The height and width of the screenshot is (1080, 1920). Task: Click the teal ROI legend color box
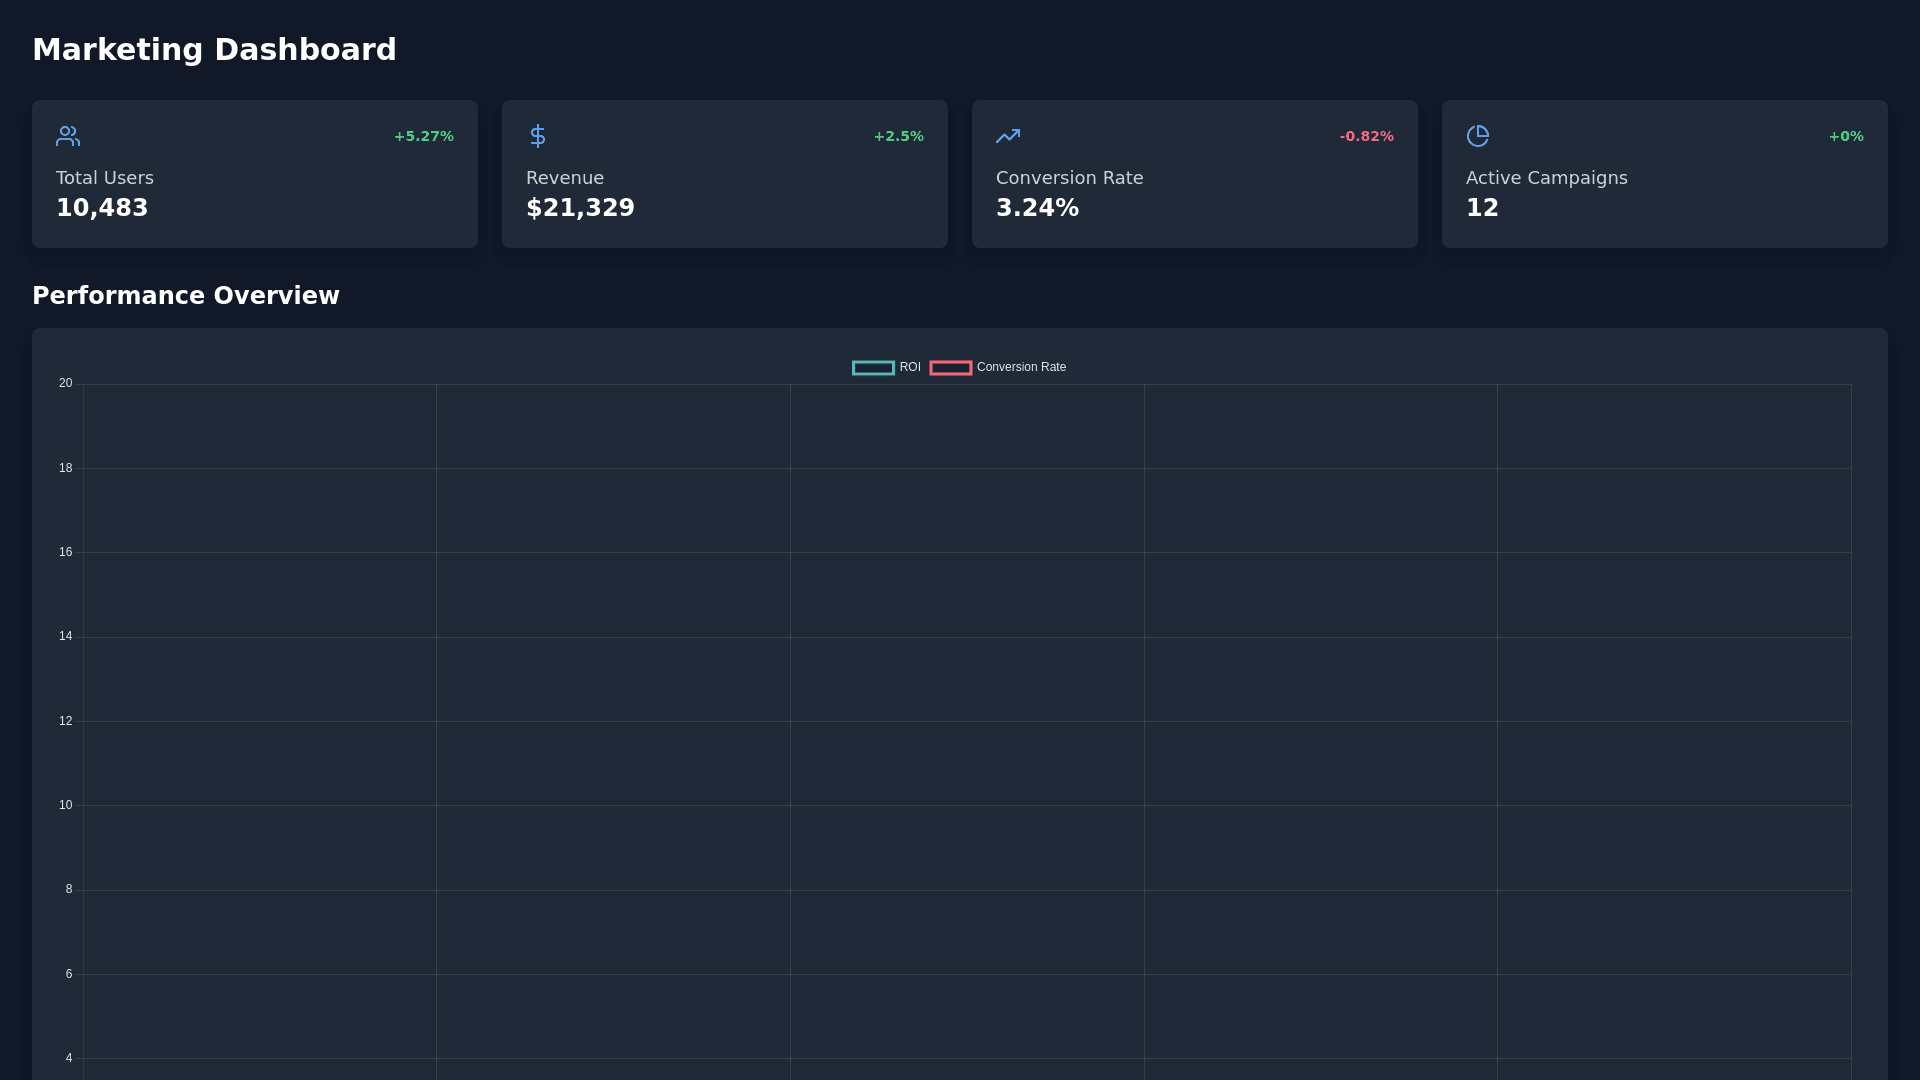point(873,368)
